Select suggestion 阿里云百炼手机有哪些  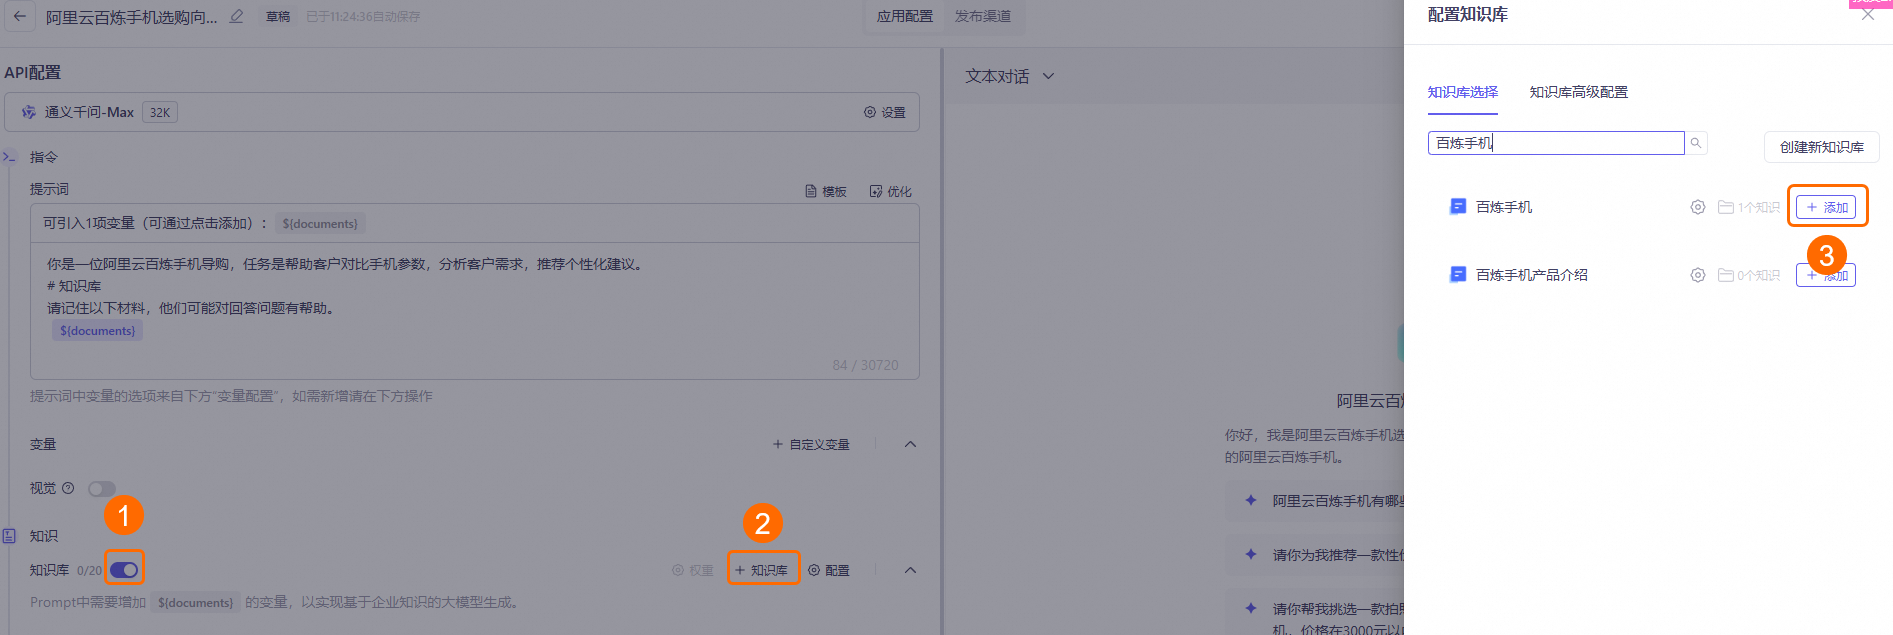[1315, 501]
